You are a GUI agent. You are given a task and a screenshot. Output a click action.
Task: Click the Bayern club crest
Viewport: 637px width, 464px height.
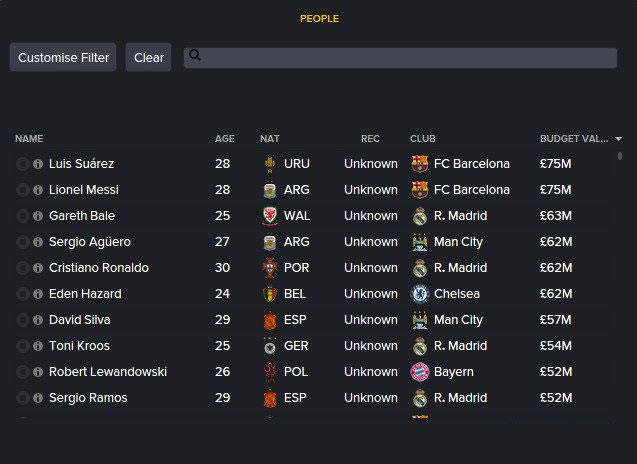point(420,372)
